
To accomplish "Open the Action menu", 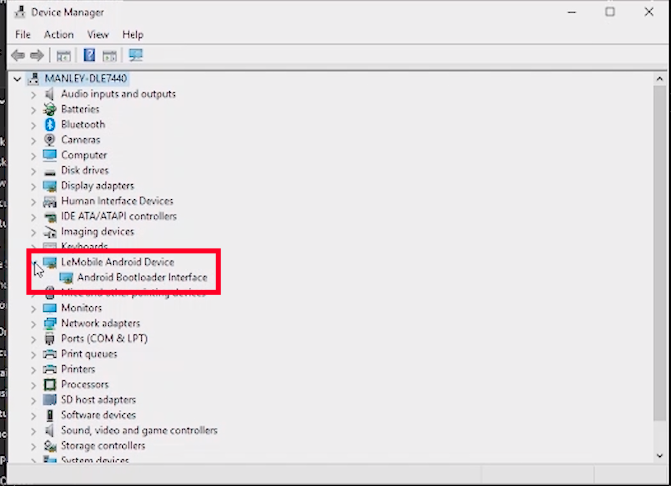I will pyautogui.click(x=58, y=34).
